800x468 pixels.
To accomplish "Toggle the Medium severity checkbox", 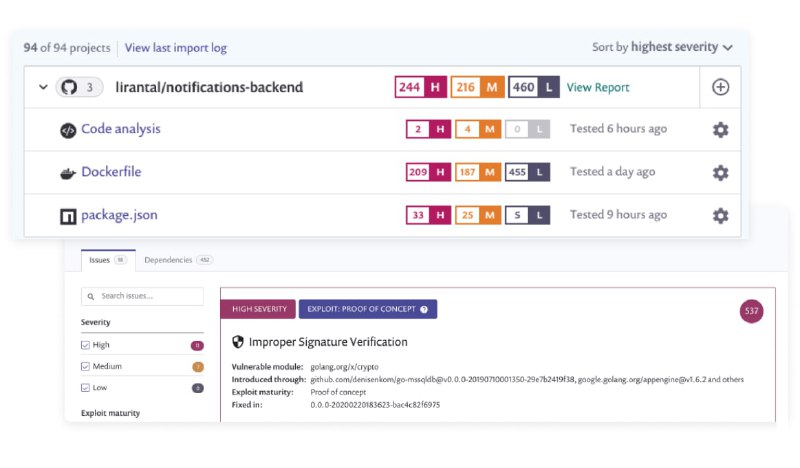I will click(85, 366).
